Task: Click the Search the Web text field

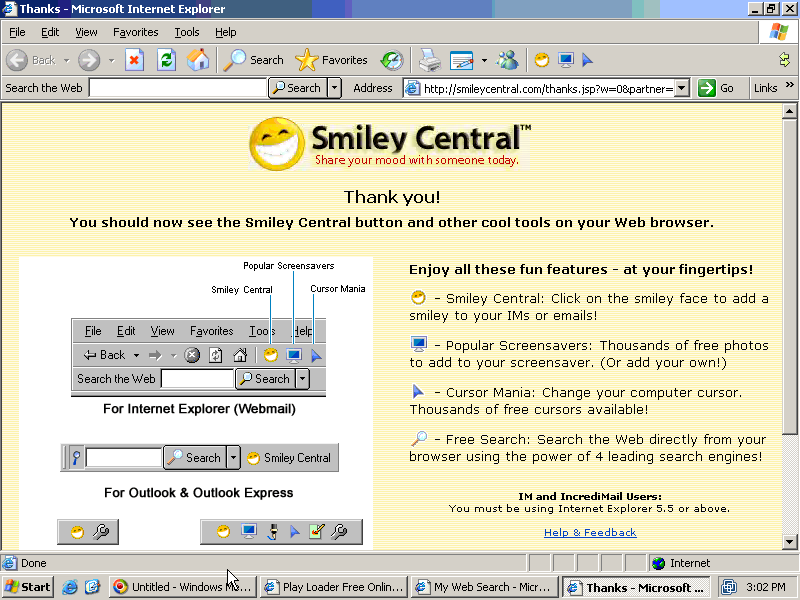Action: pos(178,88)
